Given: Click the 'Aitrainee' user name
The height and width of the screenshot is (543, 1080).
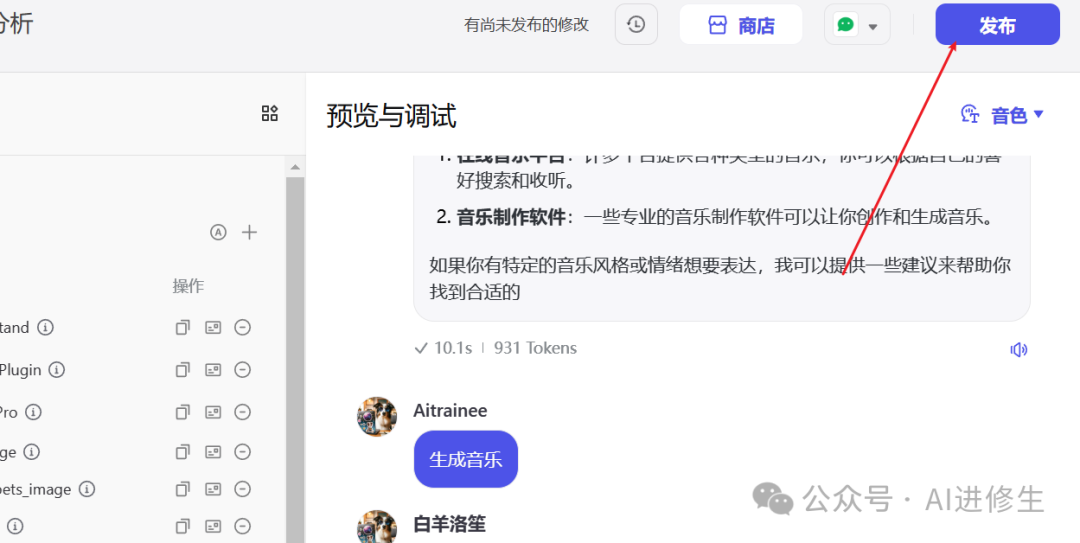Looking at the screenshot, I should [x=450, y=411].
